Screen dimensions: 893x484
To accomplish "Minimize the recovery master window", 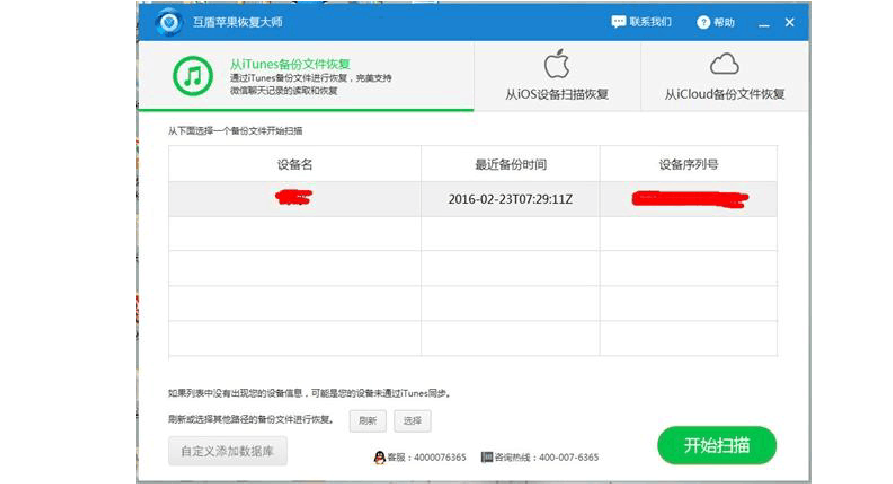I will click(x=764, y=24).
